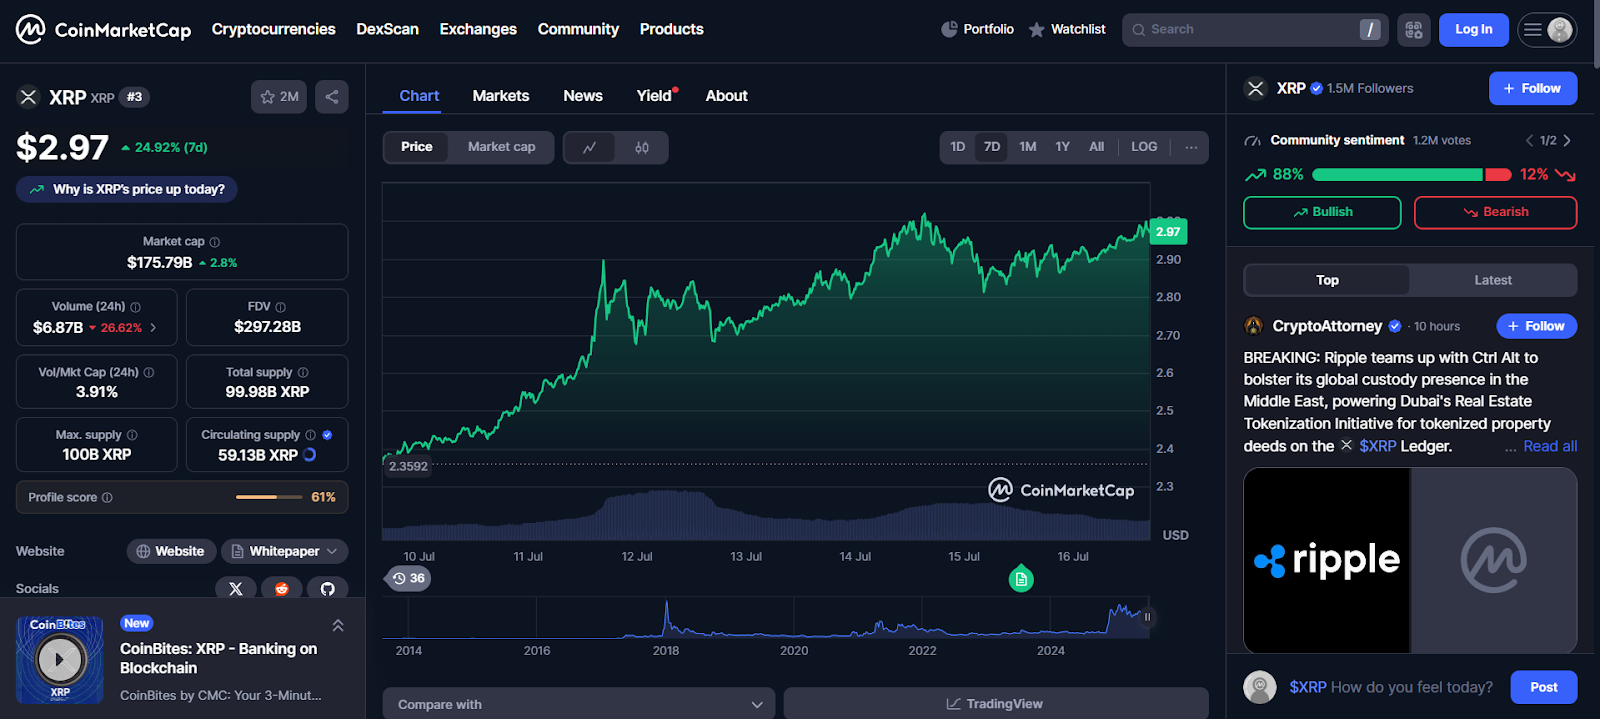Select Price chart toggle
This screenshot has height=719, width=1600.
[x=417, y=147]
